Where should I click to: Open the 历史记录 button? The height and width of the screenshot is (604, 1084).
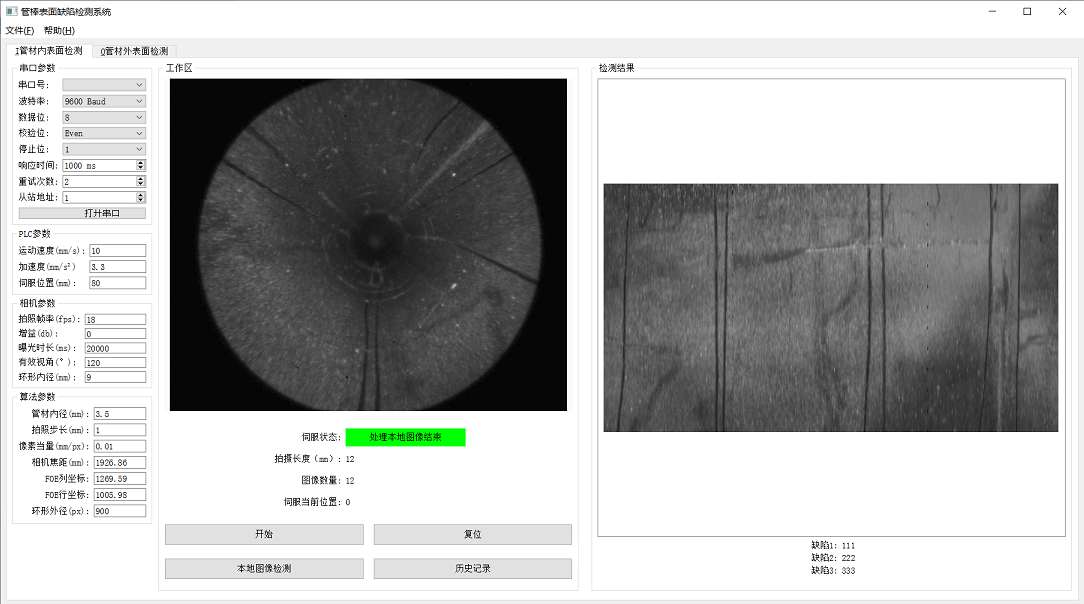coord(472,569)
